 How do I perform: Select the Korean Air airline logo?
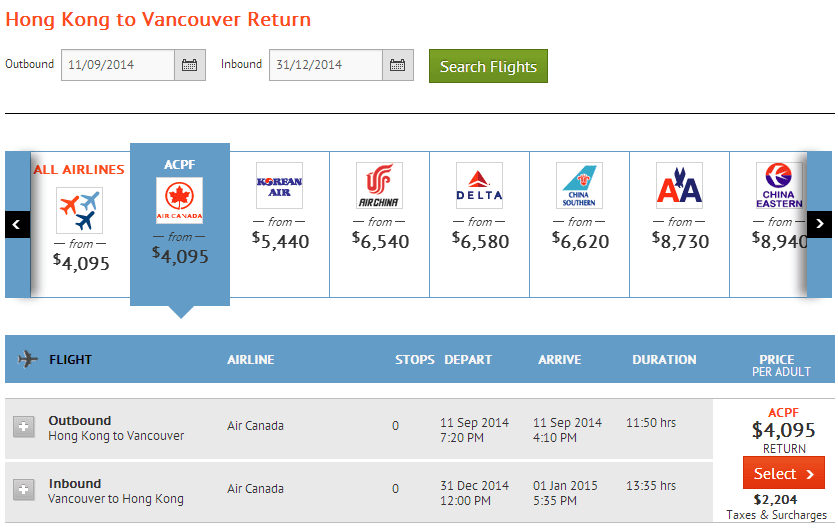(279, 185)
